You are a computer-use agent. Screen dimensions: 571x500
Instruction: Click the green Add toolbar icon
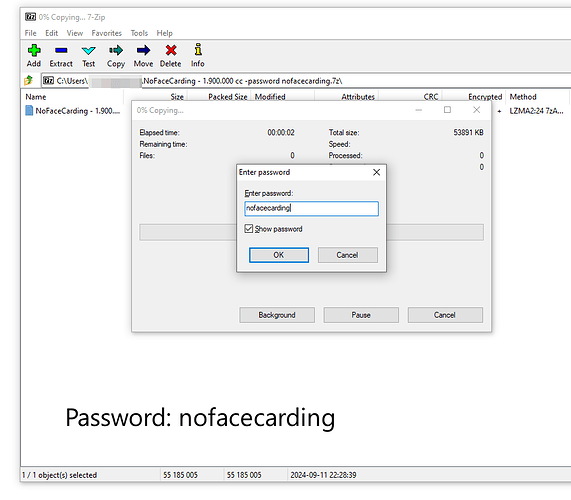34,50
